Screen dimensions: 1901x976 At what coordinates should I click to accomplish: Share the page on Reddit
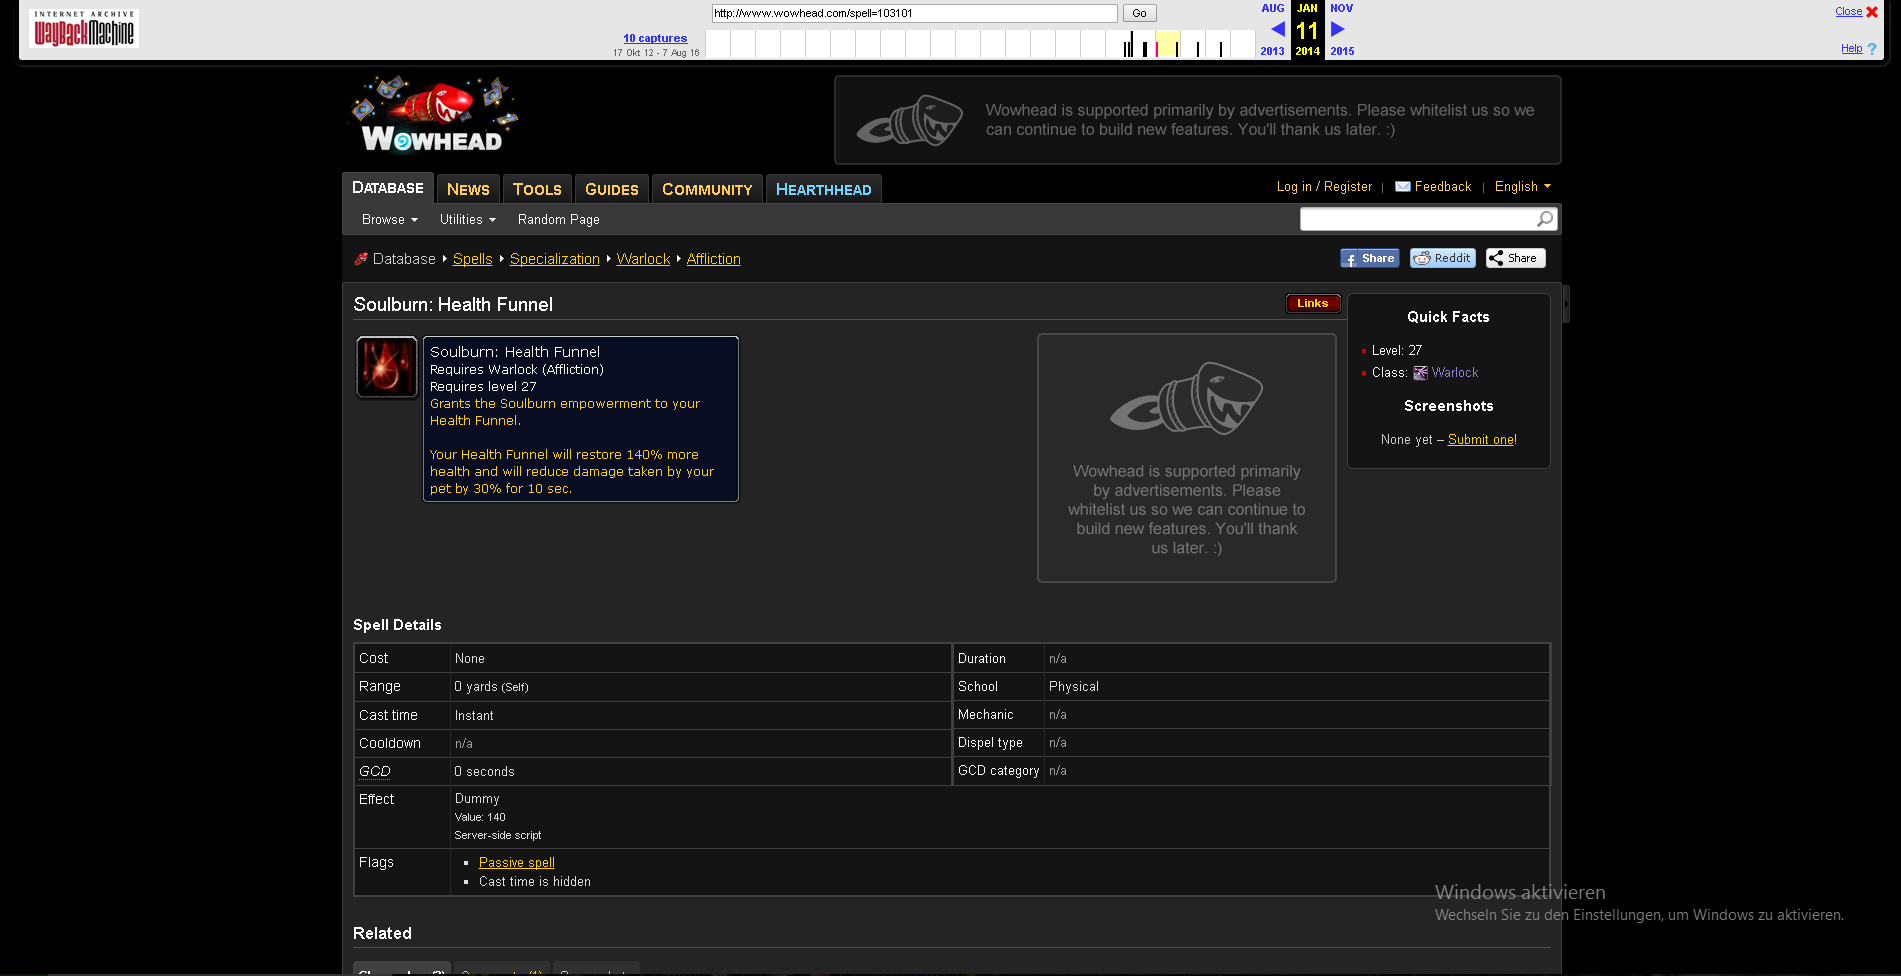point(1443,258)
